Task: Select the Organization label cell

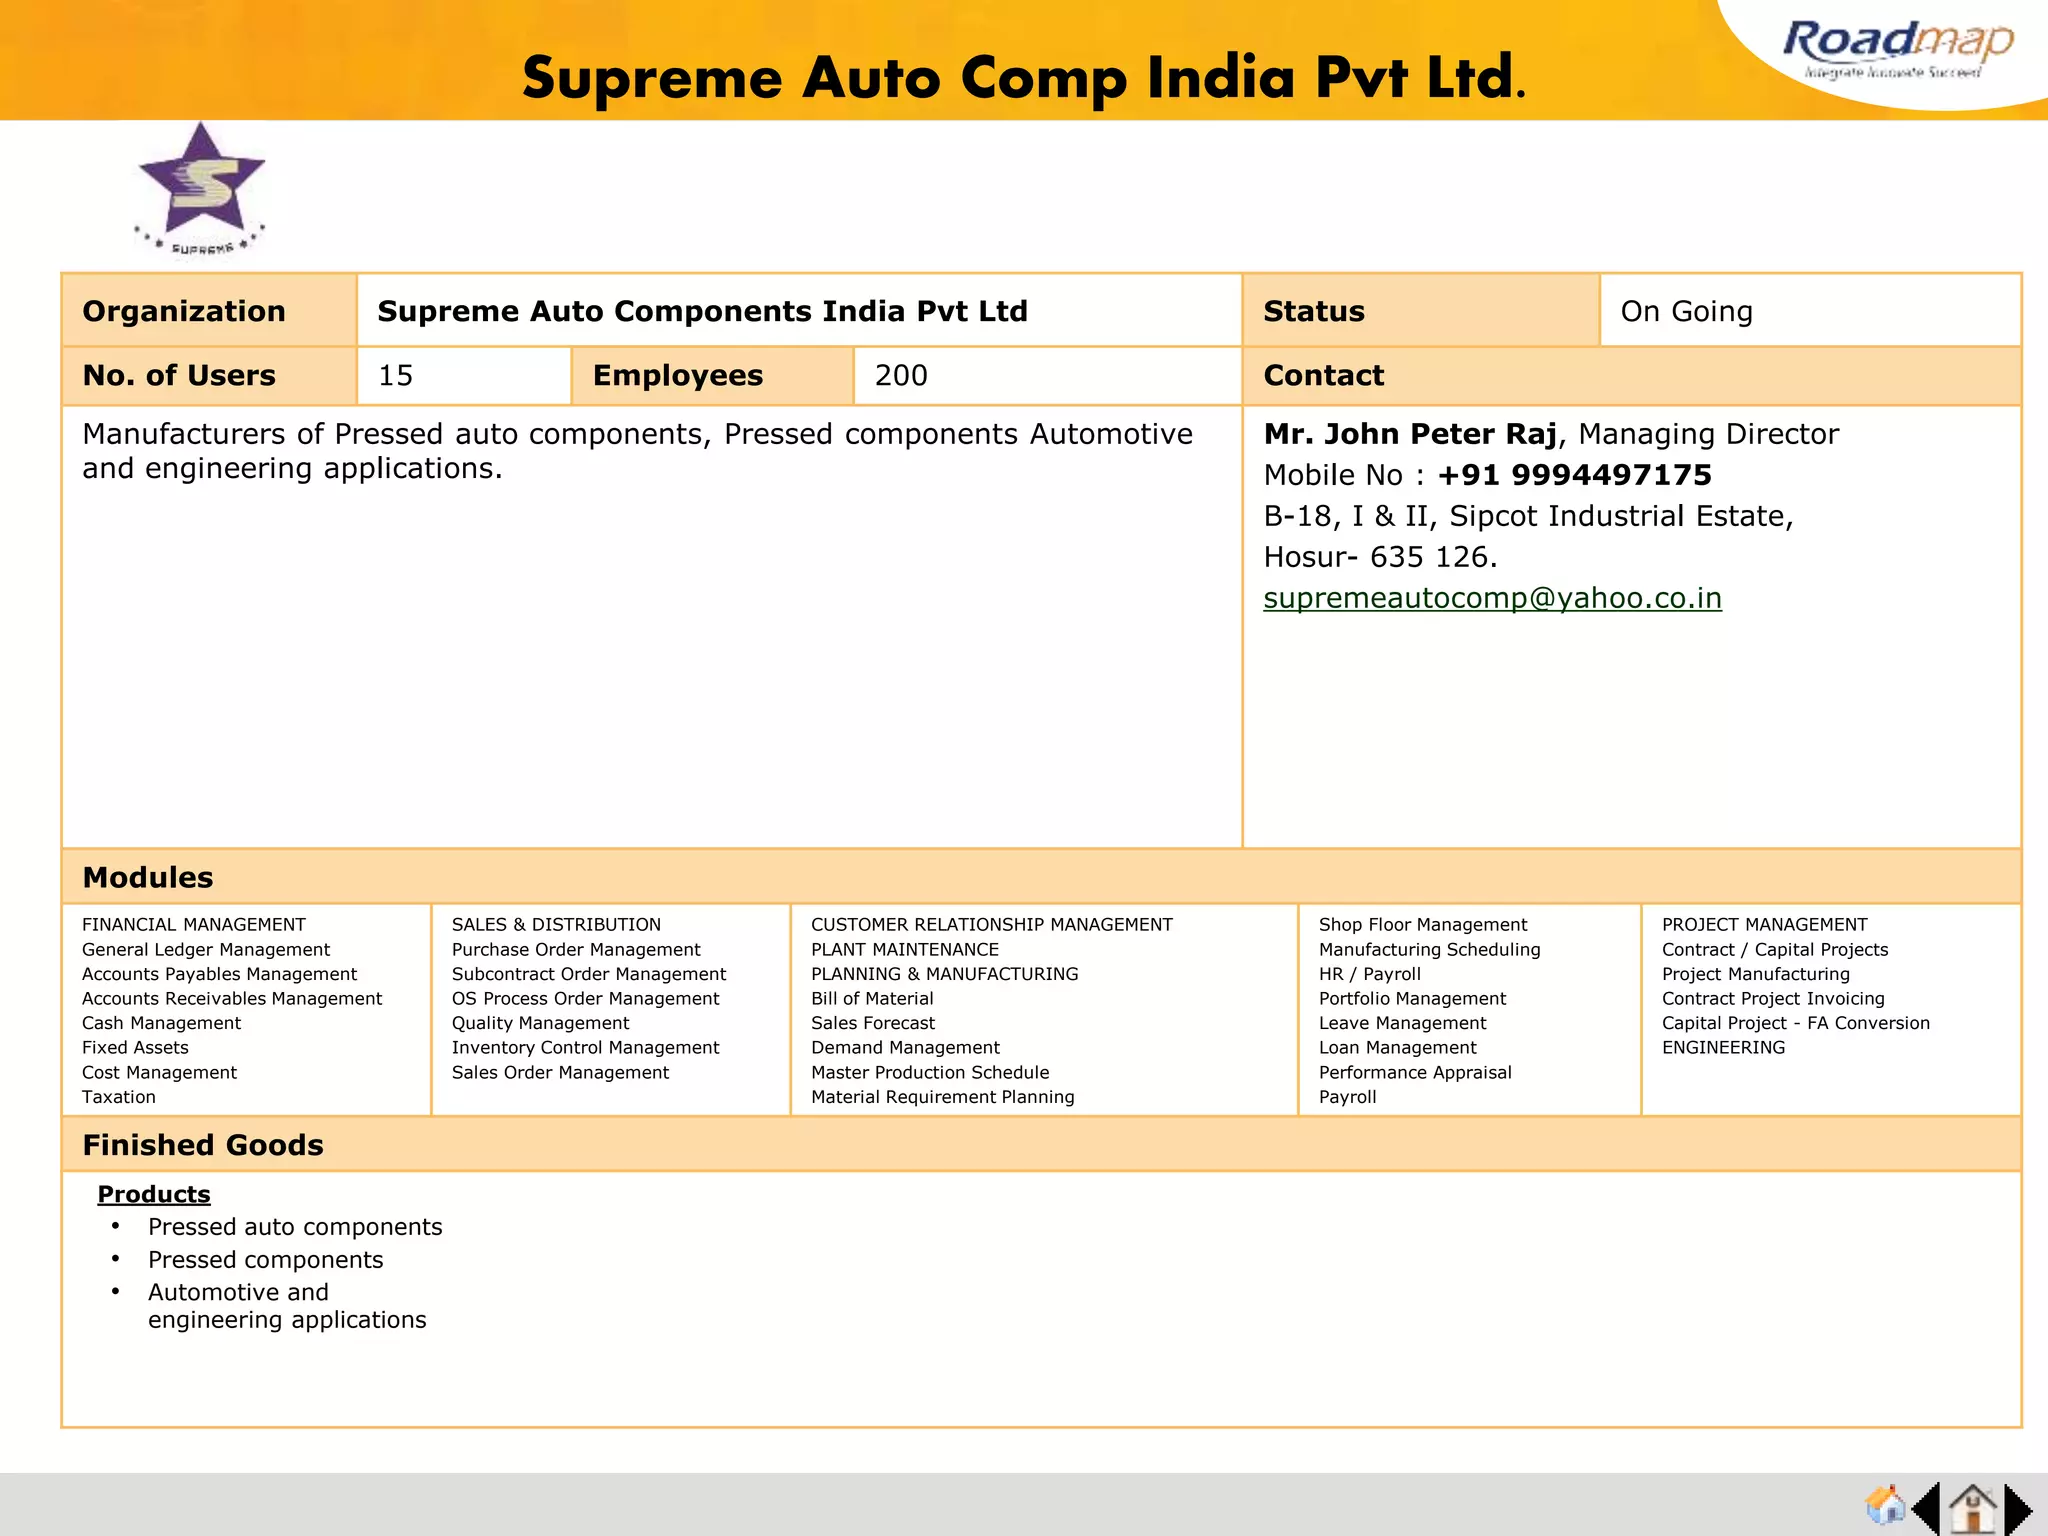Action: point(209,311)
